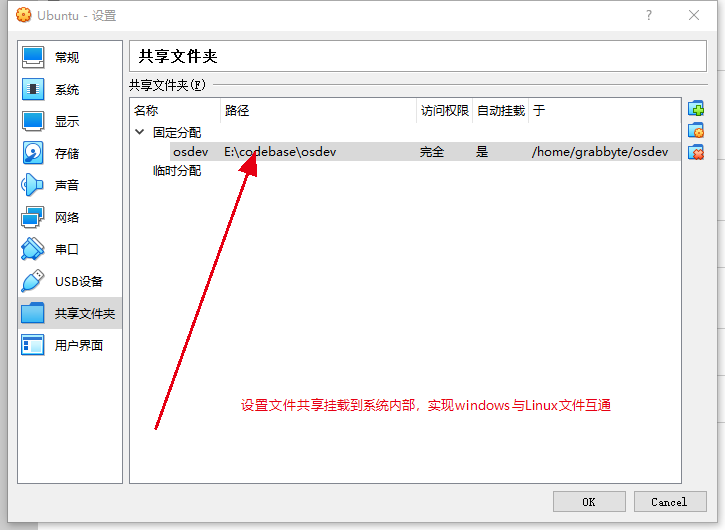Click the remove shared folder icon
This screenshot has height=530, width=725.
click(696, 152)
